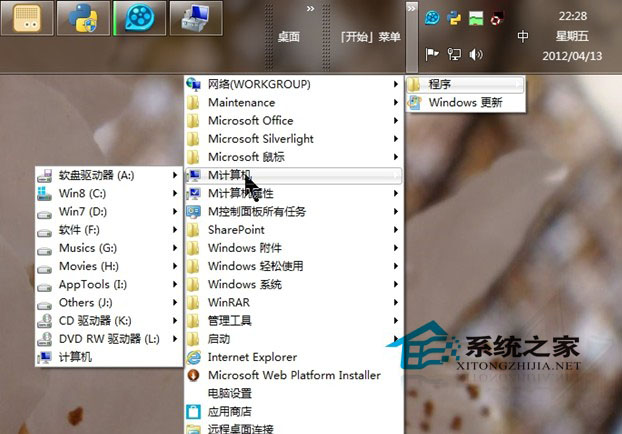This screenshot has height=434, width=622.
Task: Click the volume speaker icon in system tray
Action: [x=475, y=54]
